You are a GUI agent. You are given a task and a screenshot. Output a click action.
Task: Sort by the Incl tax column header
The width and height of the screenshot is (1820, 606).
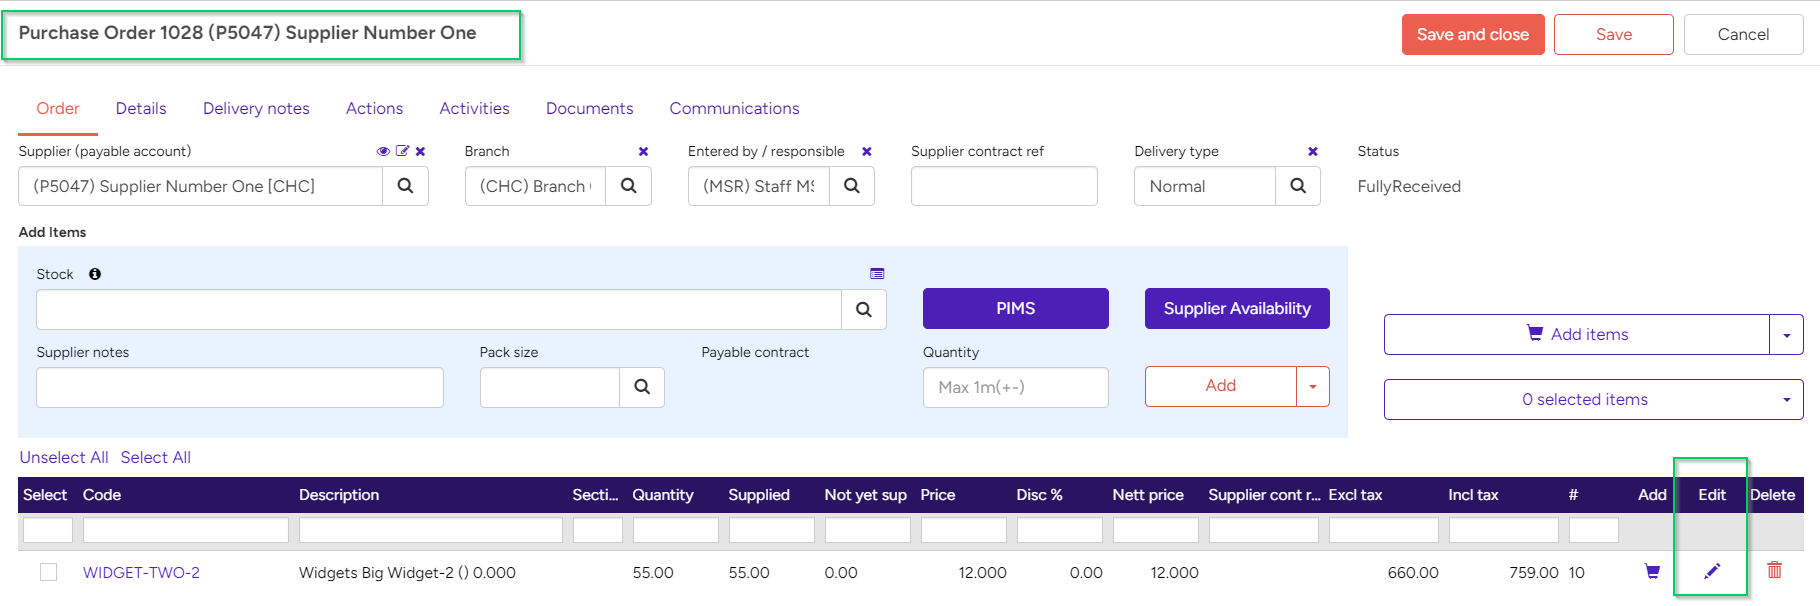(x=1473, y=495)
